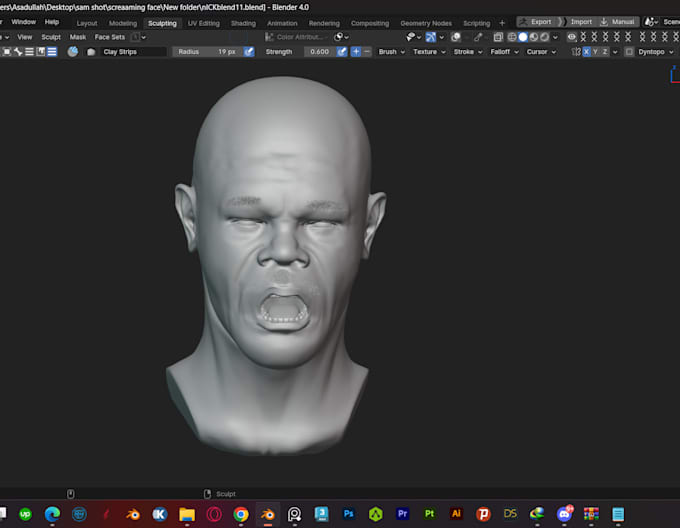Click the tool settings wrench icon
Screen dimensions: 680x528
(x=18, y=52)
